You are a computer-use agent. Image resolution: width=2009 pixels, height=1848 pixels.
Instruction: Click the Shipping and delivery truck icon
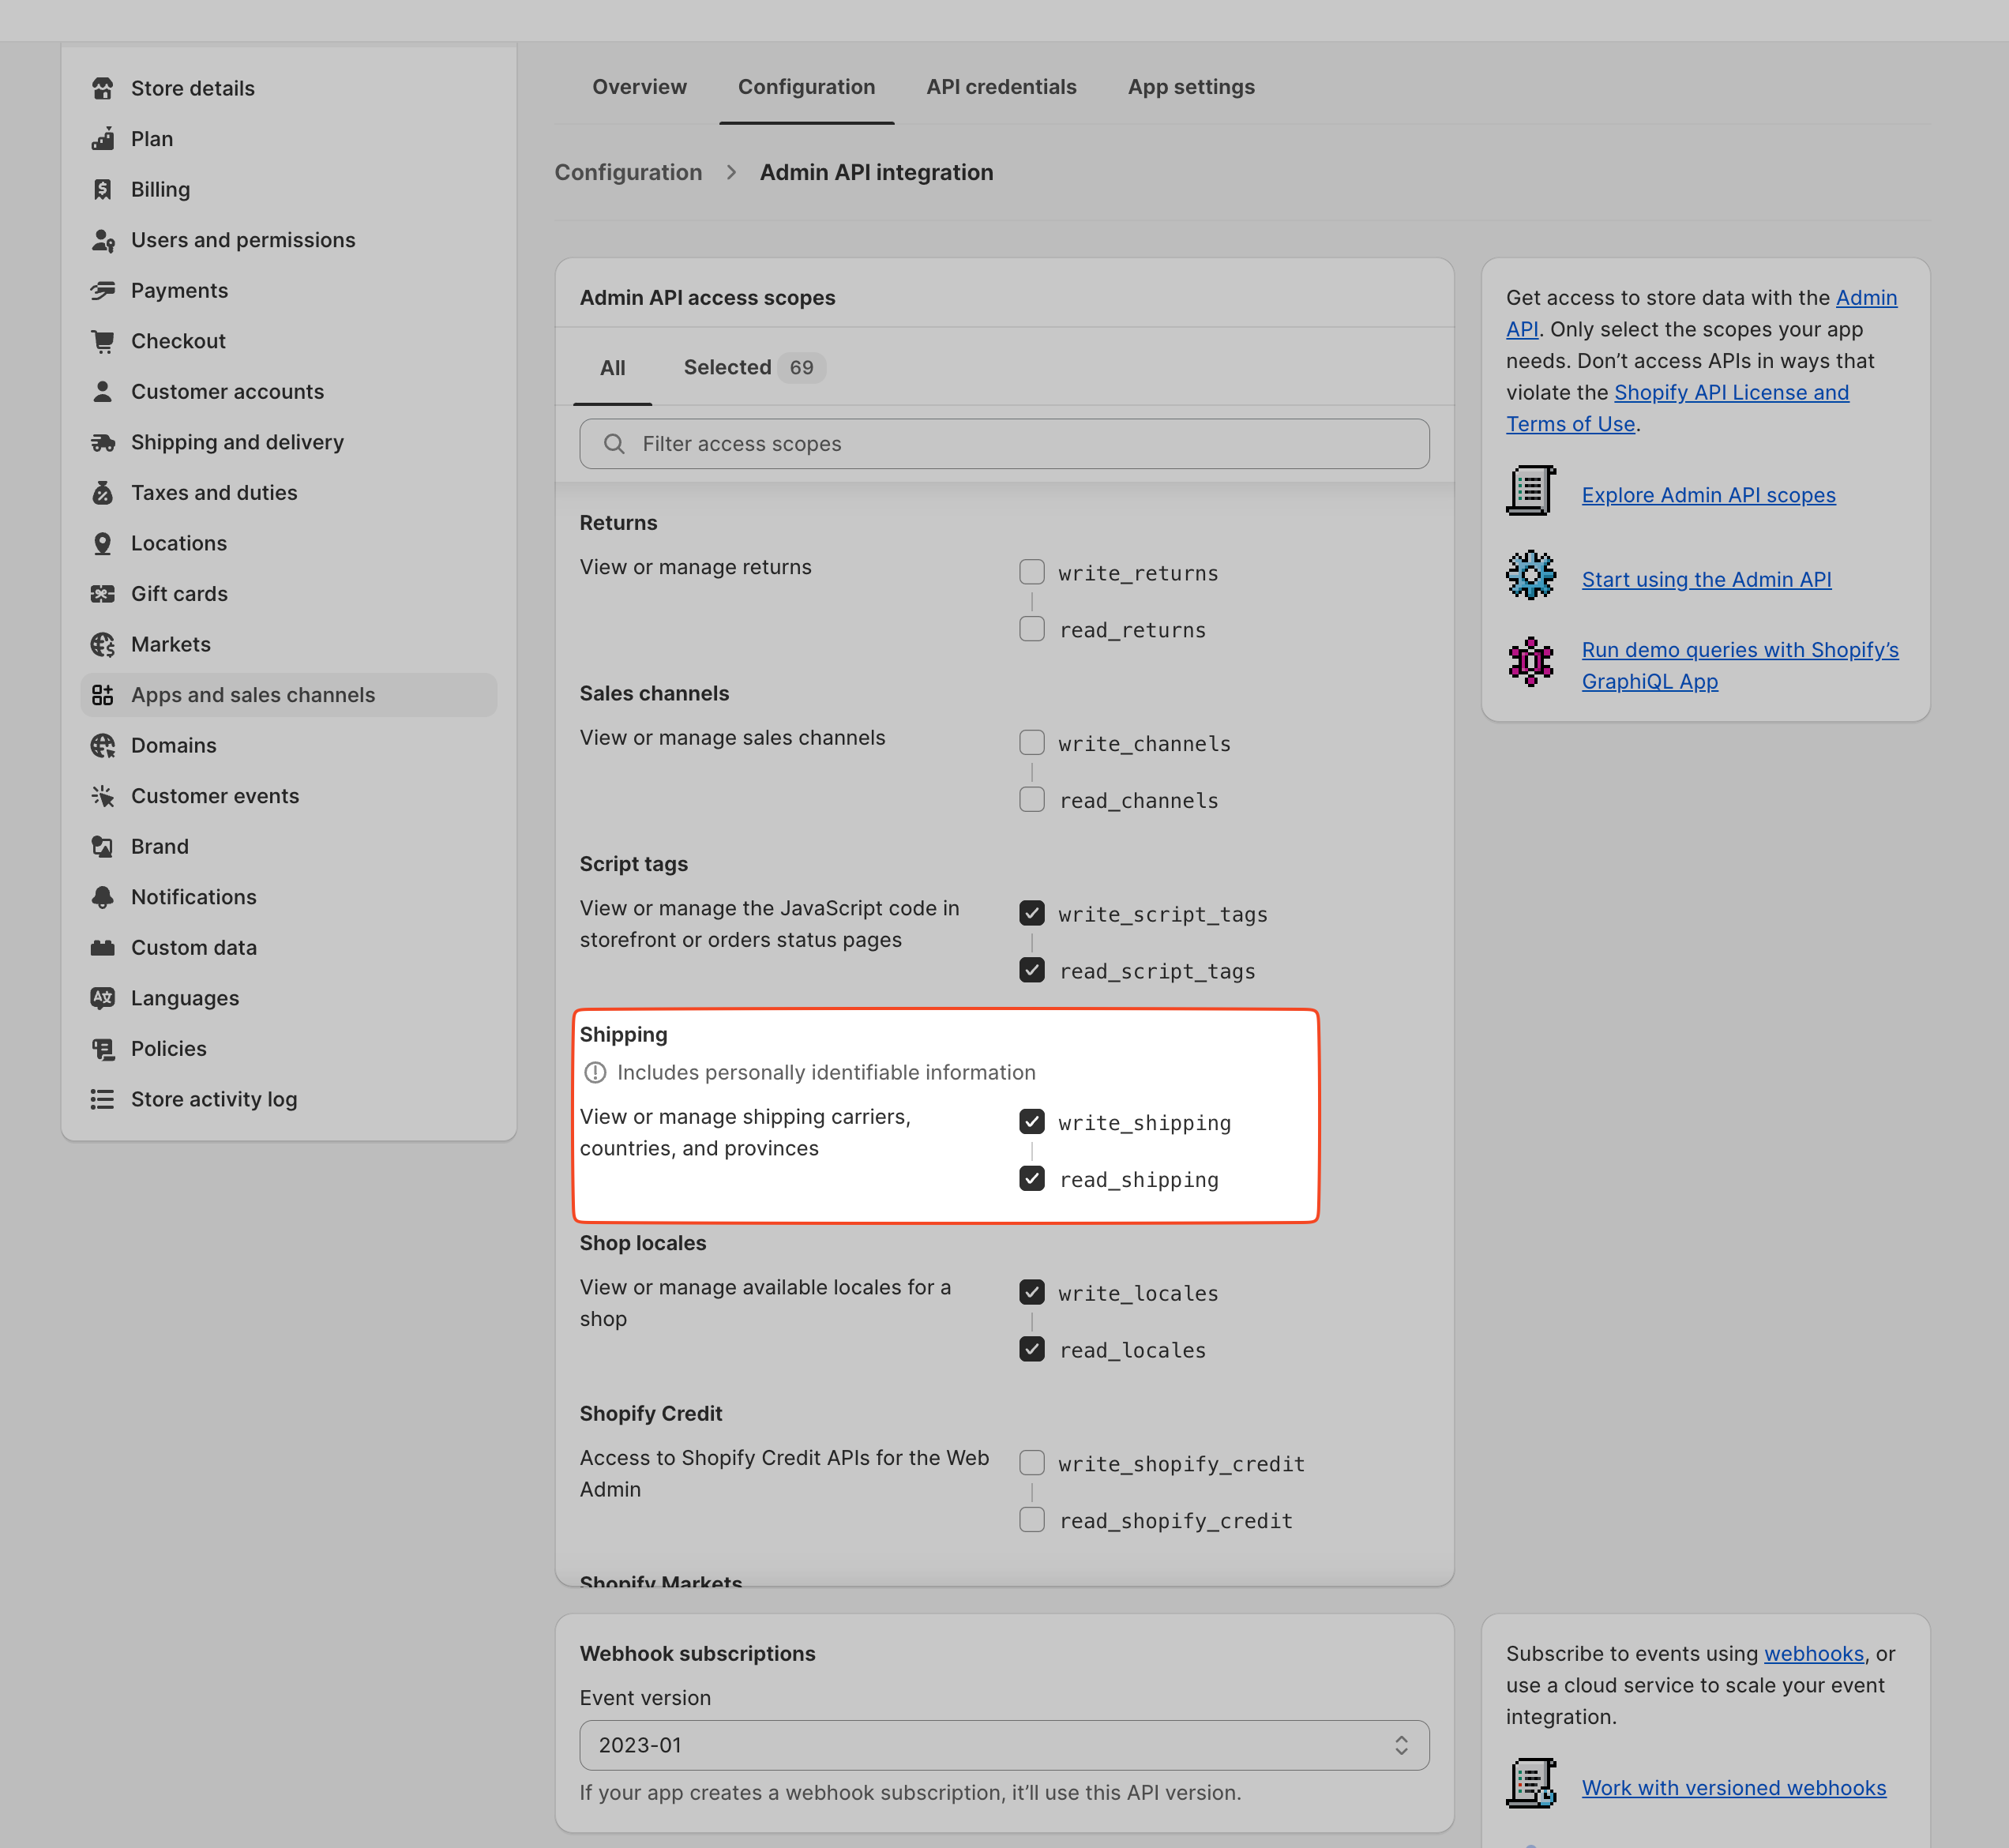click(x=102, y=442)
